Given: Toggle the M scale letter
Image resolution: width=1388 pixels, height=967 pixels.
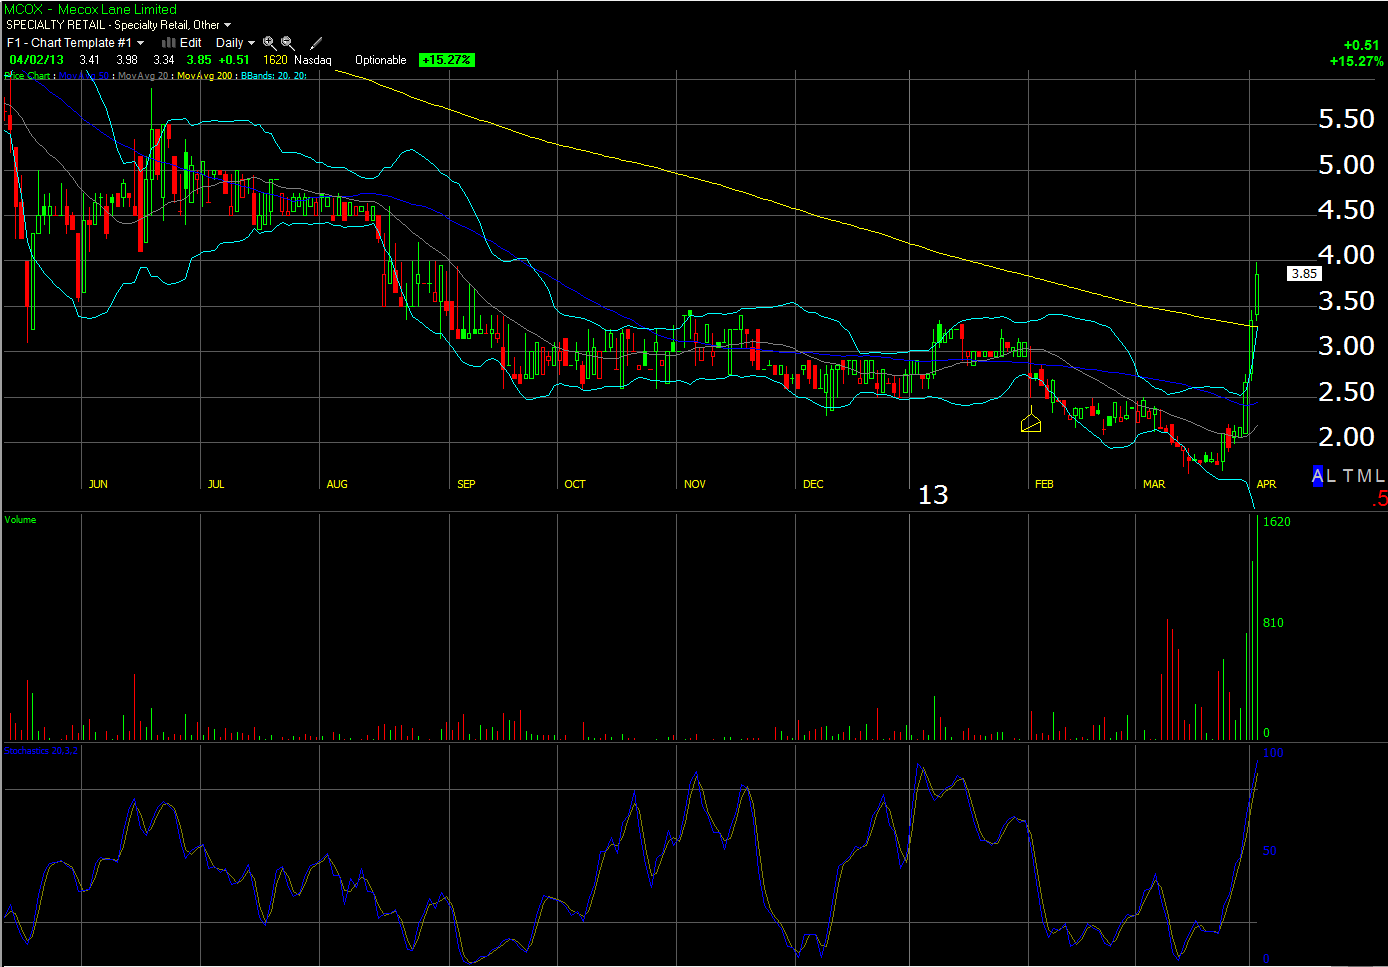Looking at the screenshot, I should [x=1364, y=476].
